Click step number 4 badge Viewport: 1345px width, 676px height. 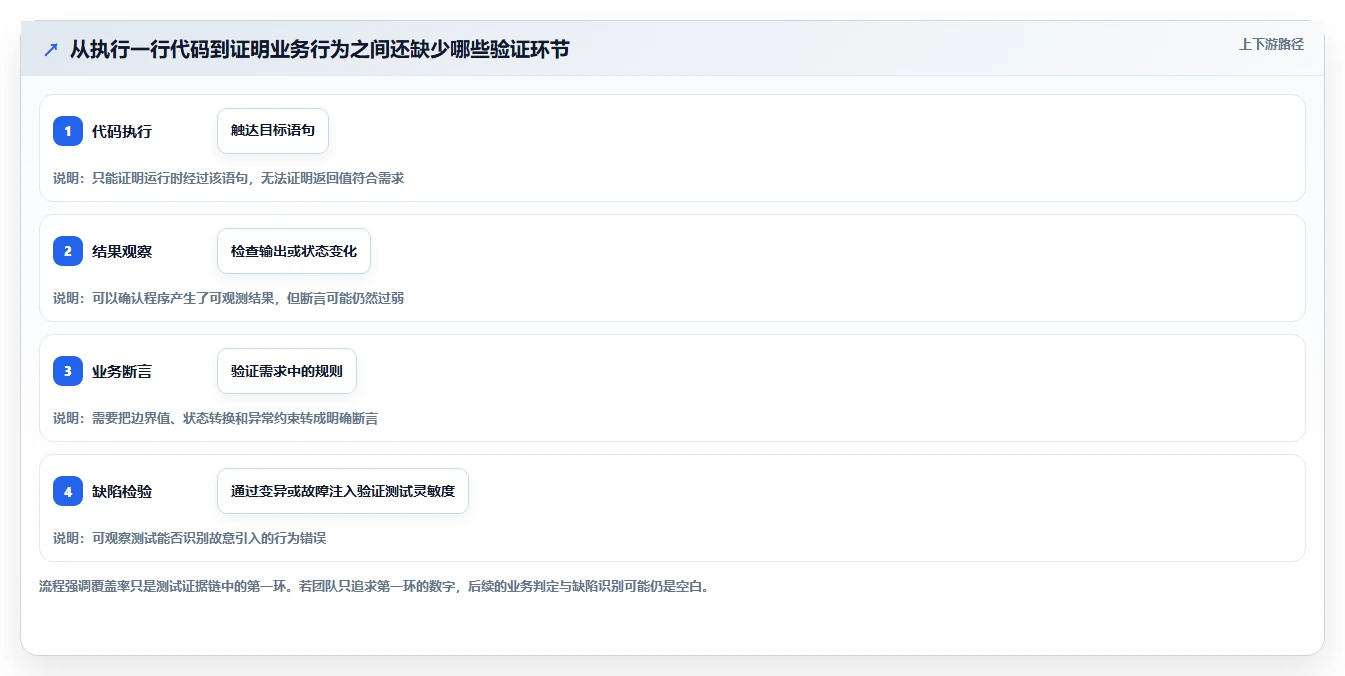[x=68, y=491]
